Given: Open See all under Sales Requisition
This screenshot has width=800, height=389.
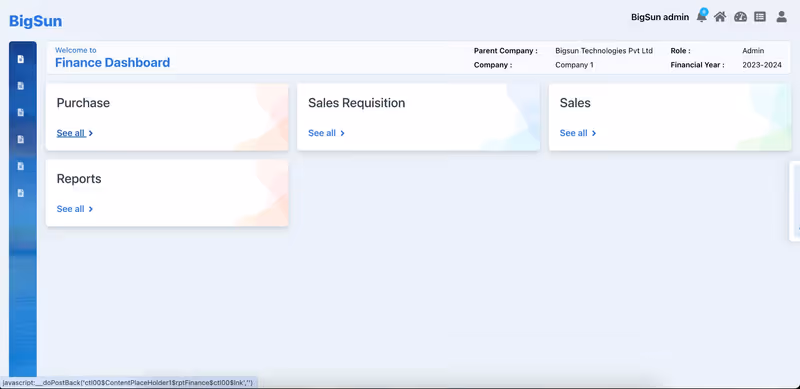Looking at the screenshot, I should [322, 133].
